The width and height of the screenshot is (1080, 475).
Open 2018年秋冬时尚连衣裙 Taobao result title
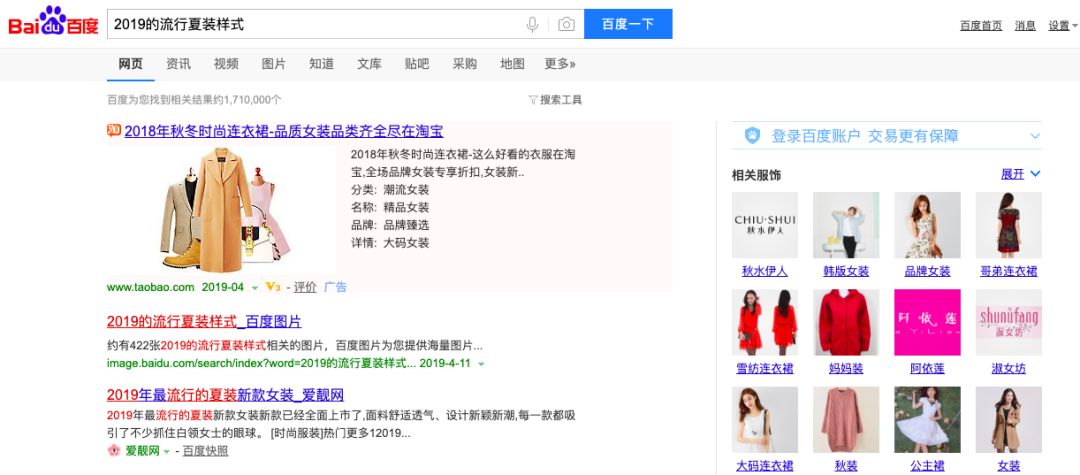click(x=284, y=131)
